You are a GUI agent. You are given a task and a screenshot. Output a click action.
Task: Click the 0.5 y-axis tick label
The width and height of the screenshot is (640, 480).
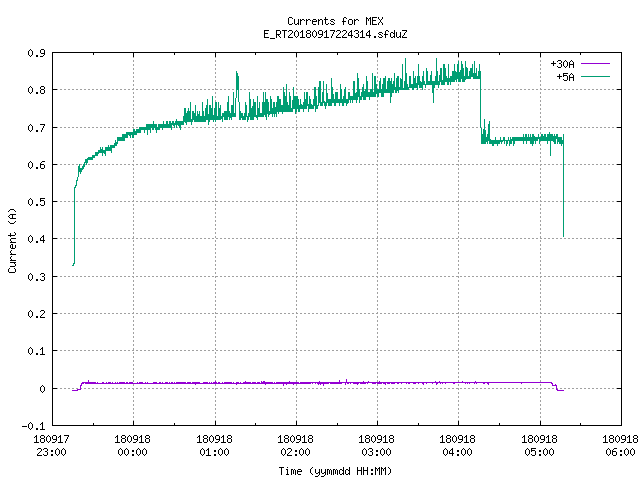[36, 202]
